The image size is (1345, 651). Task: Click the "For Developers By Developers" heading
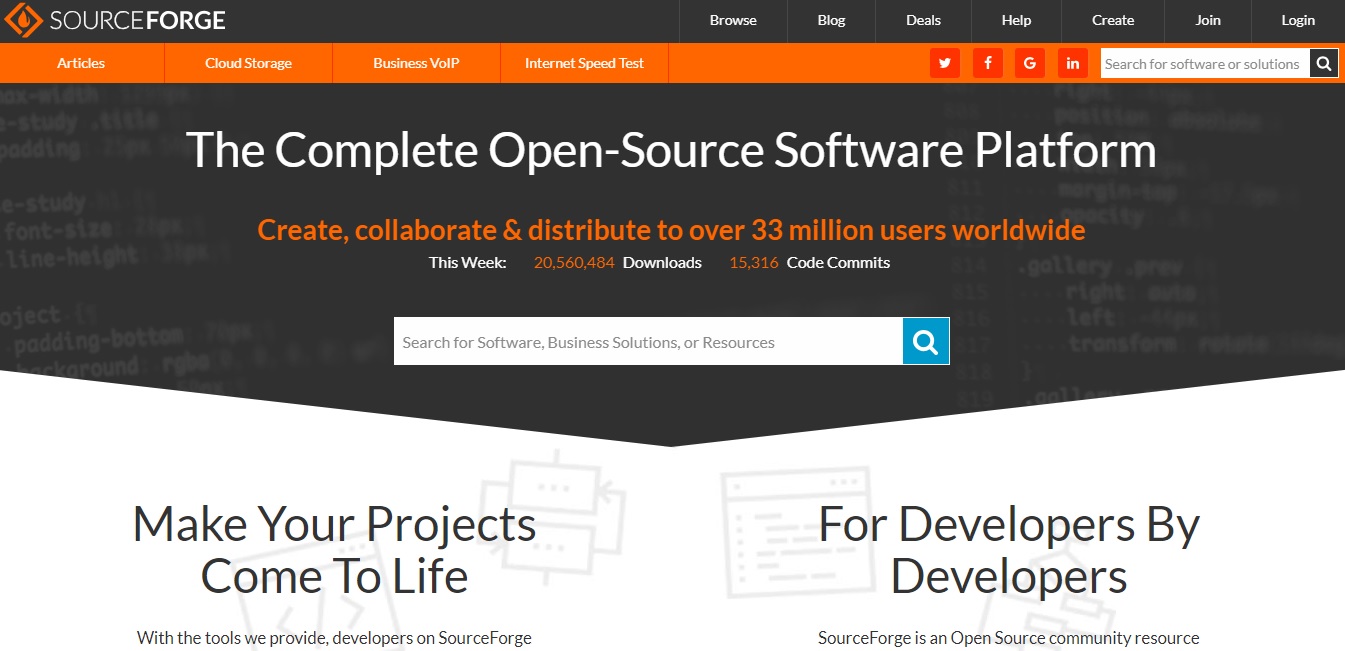(1009, 550)
